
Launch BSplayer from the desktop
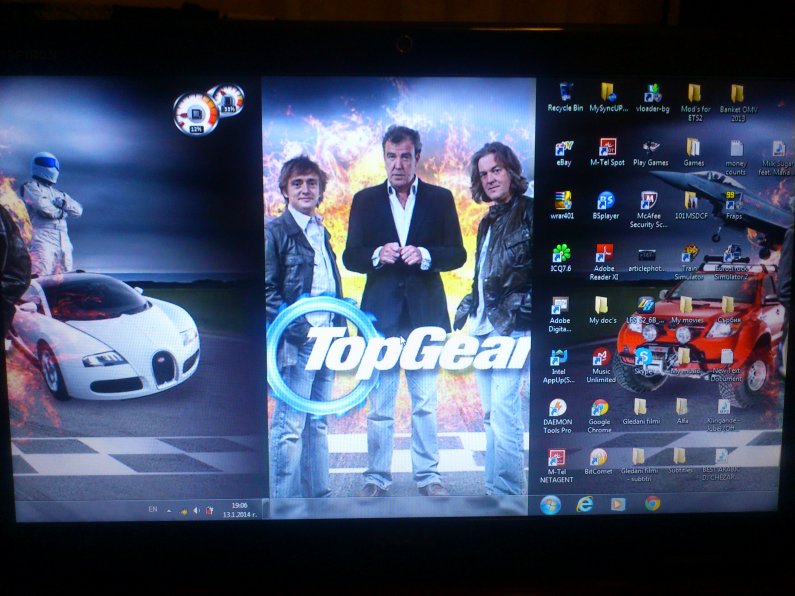[x=605, y=201]
